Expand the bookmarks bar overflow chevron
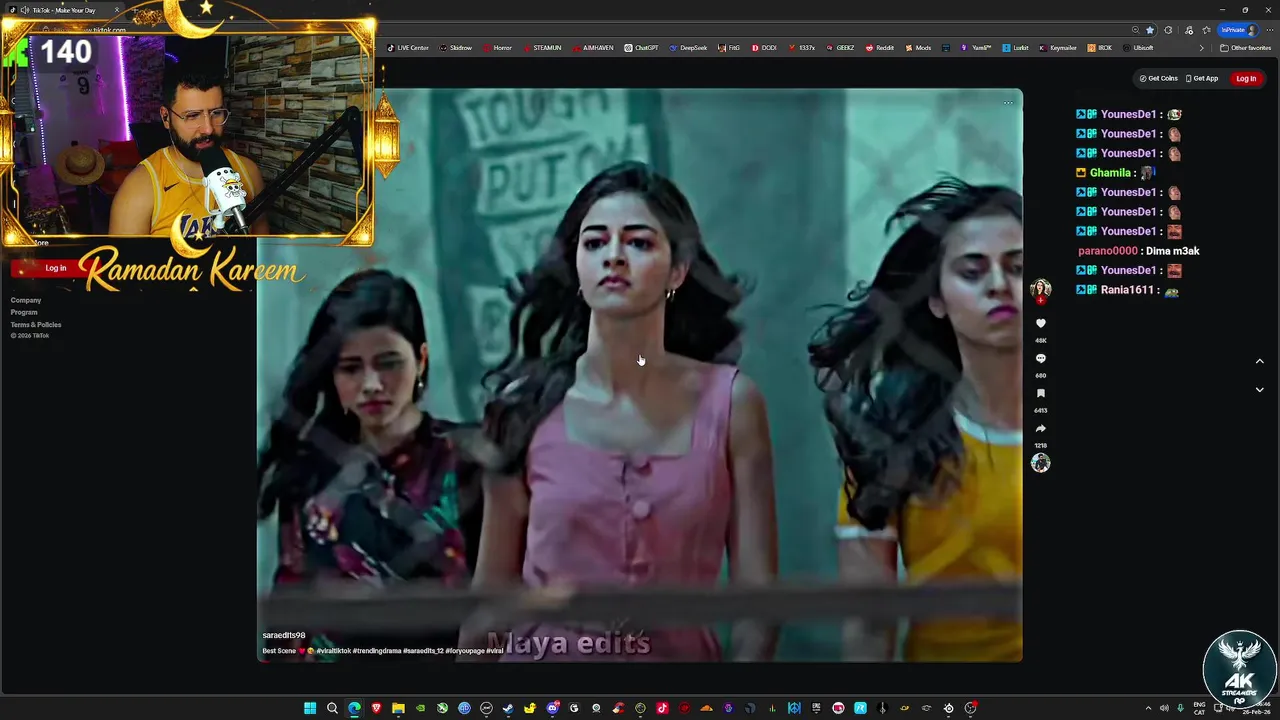 tap(1202, 48)
